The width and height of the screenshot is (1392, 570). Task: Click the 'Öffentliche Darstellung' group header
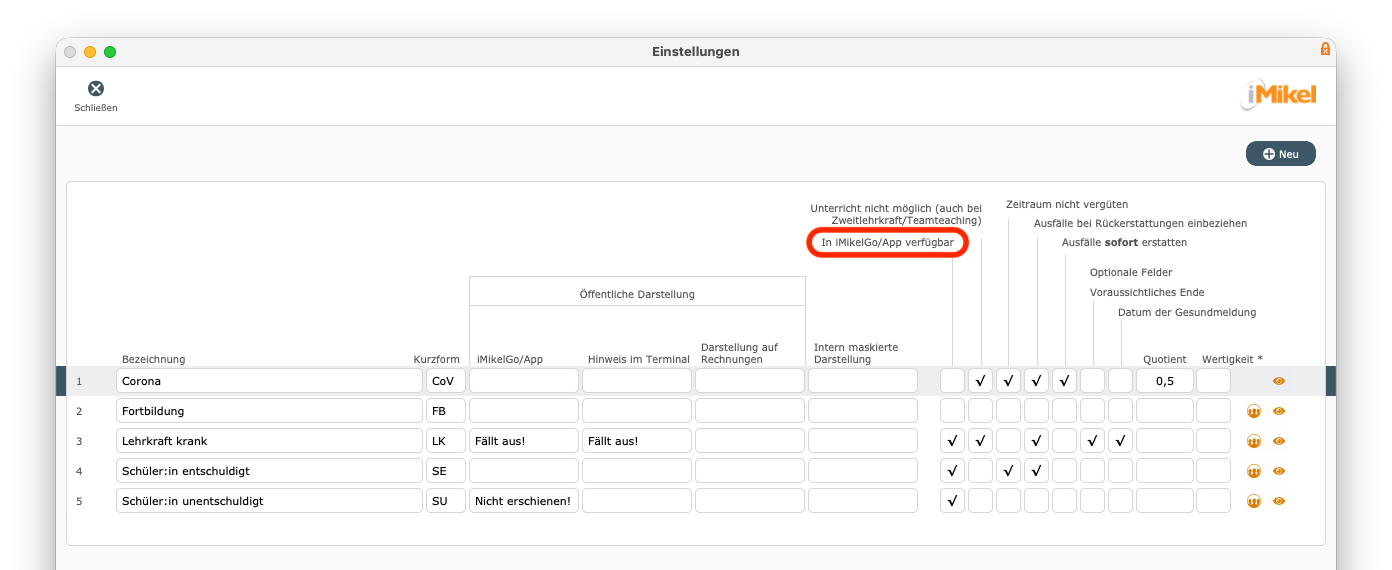(x=637, y=294)
